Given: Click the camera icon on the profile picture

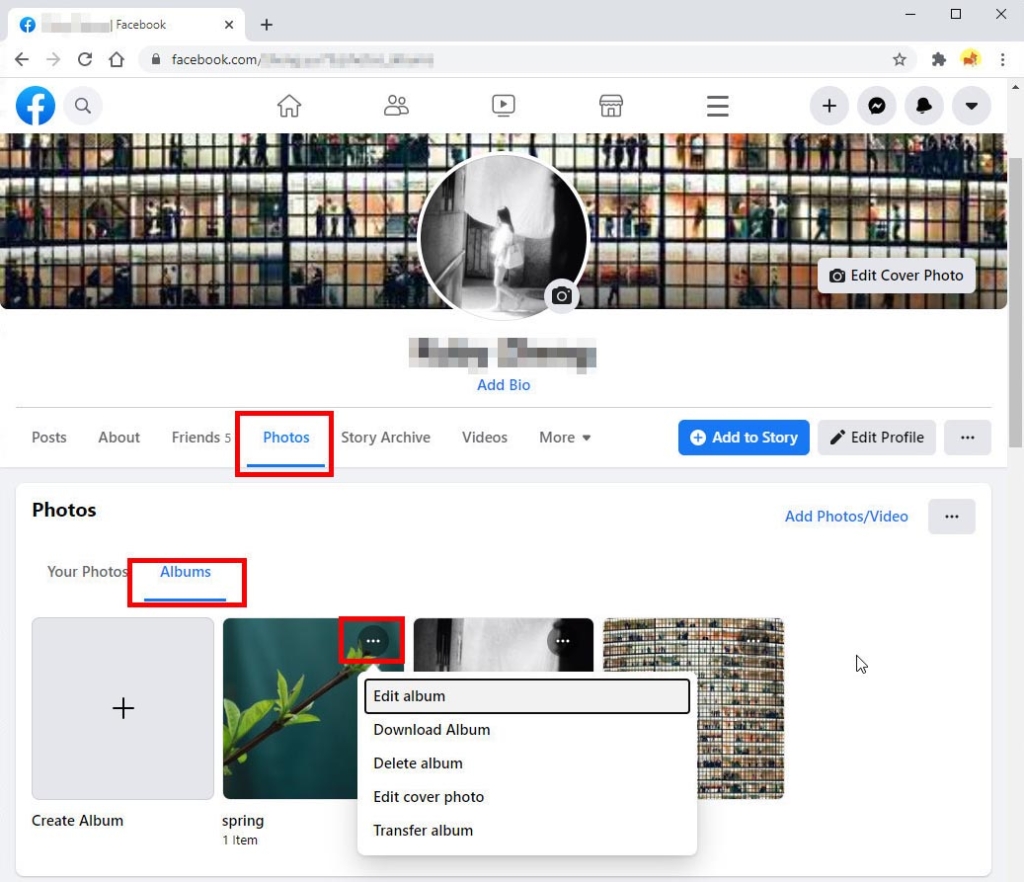Looking at the screenshot, I should pyautogui.click(x=561, y=296).
